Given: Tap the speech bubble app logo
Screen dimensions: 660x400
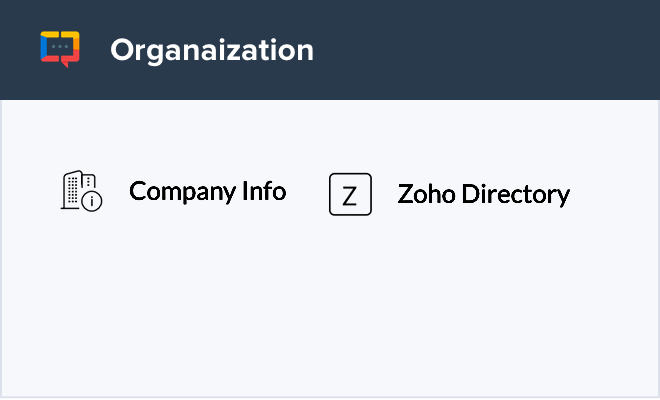Looking at the screenshot, I should click(60, 49).
